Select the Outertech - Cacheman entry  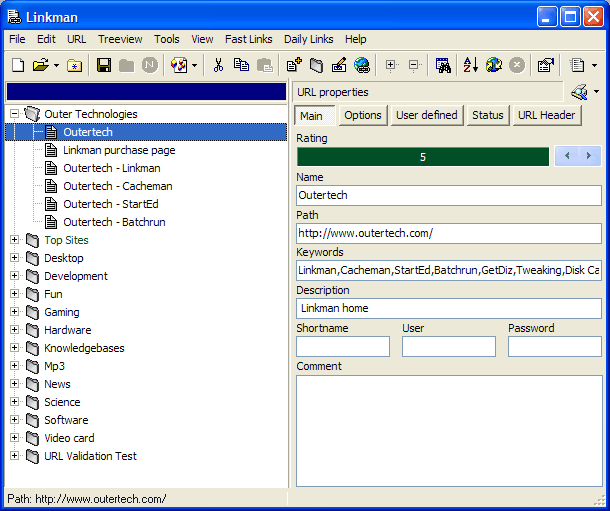pyautogui.click(x=117, y=186)
